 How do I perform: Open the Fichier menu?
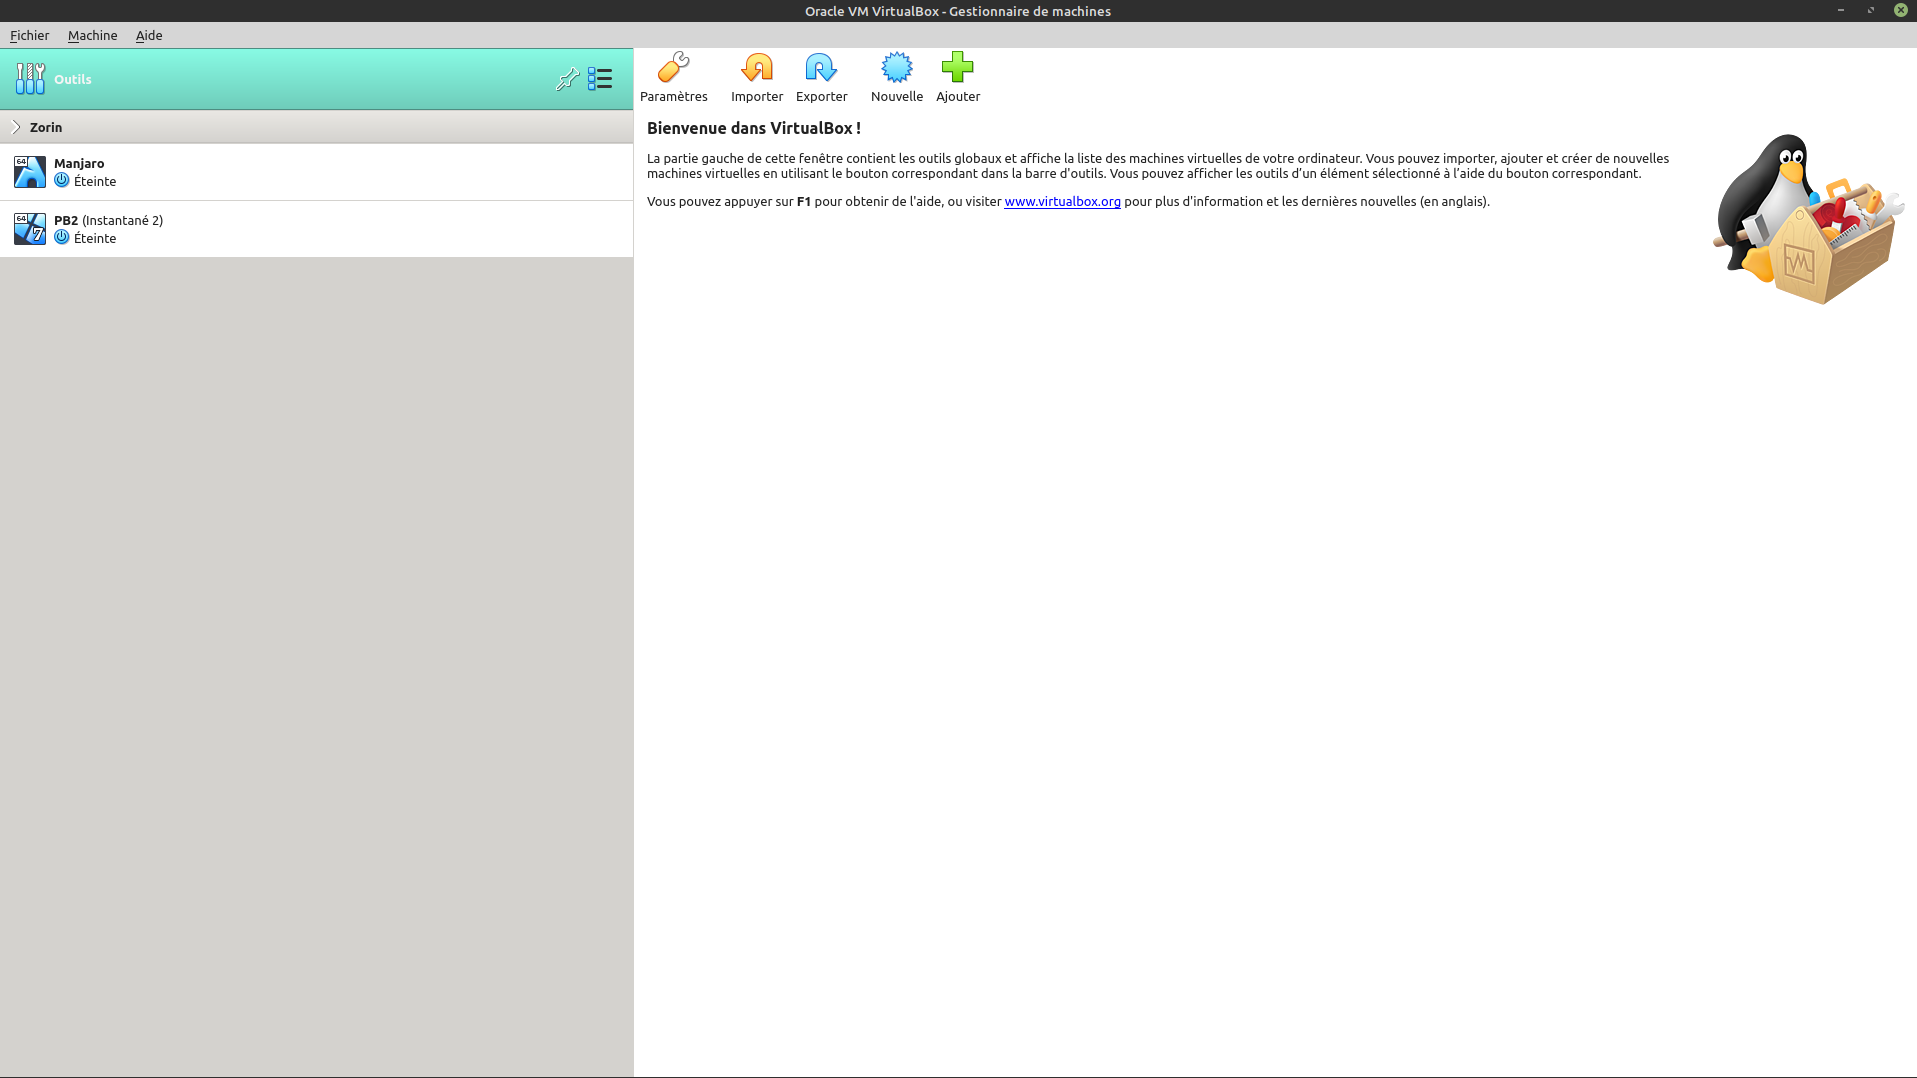tap(29, 35)
